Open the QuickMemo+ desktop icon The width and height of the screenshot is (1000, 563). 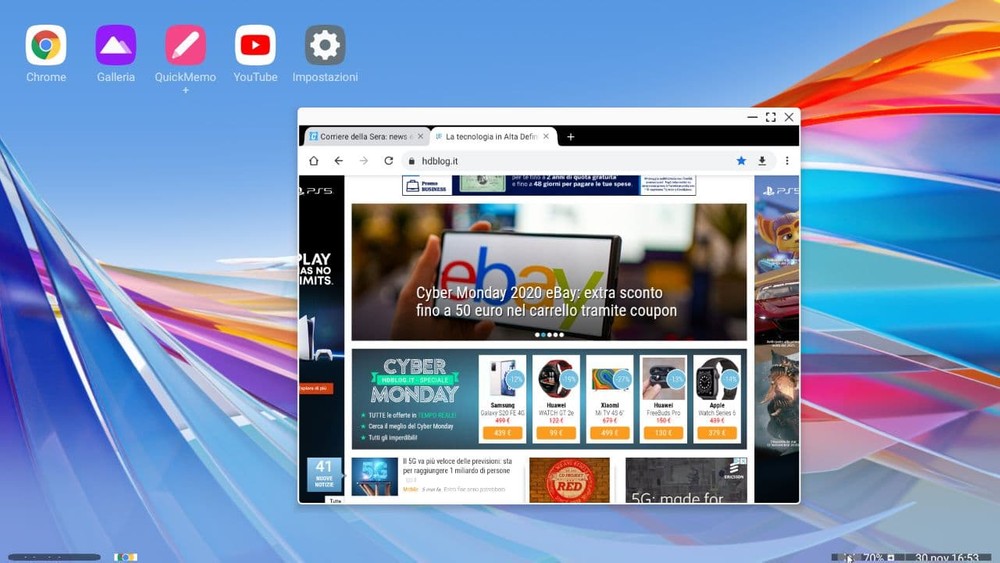click(186, 45)
